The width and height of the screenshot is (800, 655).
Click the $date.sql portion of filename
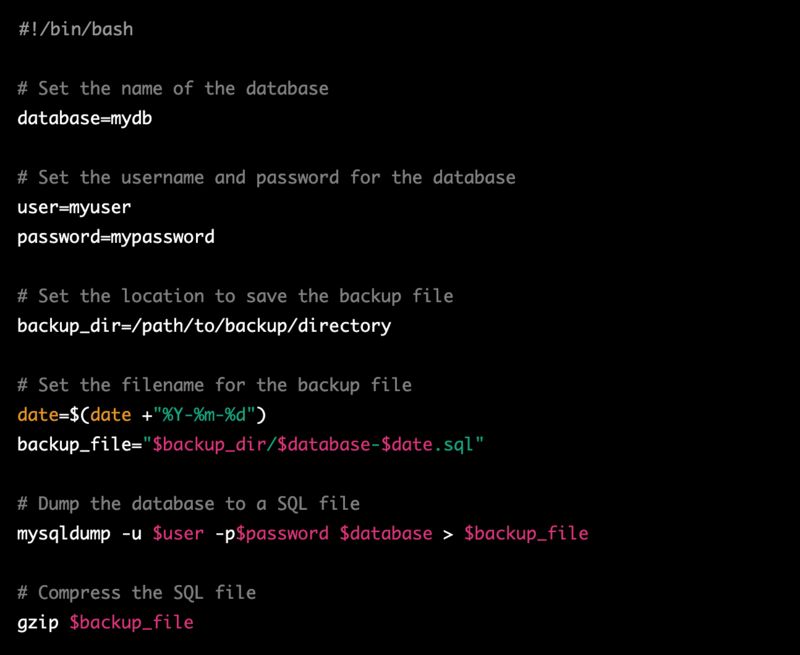pos(427,444)
